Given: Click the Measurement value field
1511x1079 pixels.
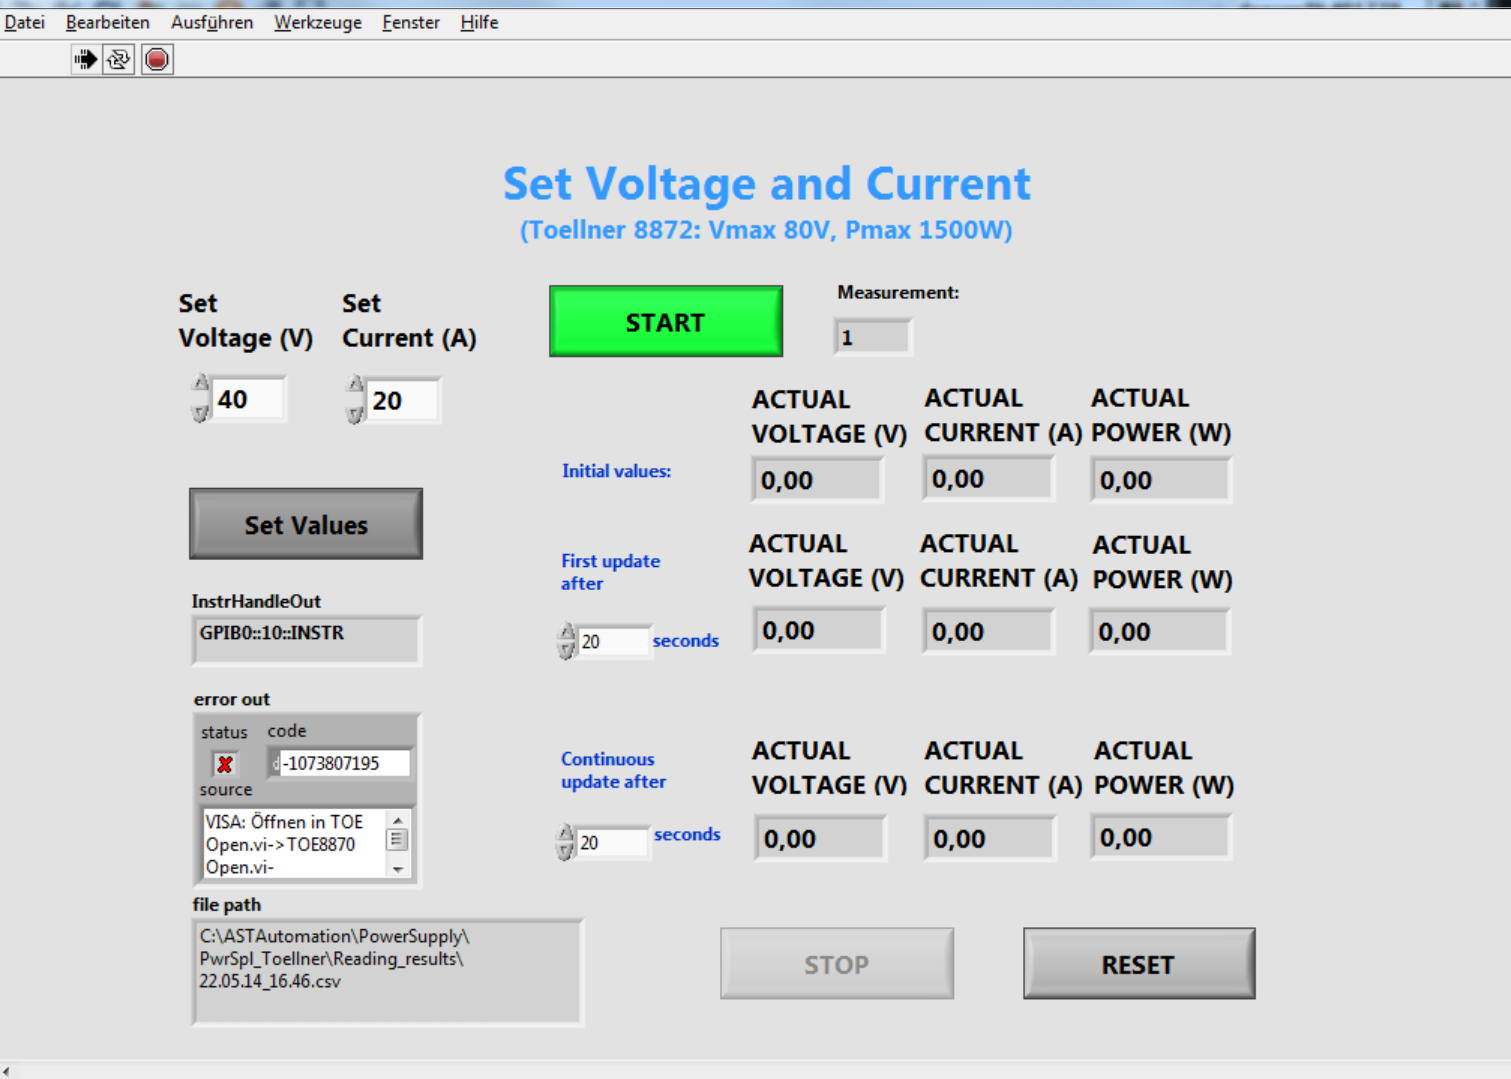Looking at the screenshot, I should coord(873,337).
